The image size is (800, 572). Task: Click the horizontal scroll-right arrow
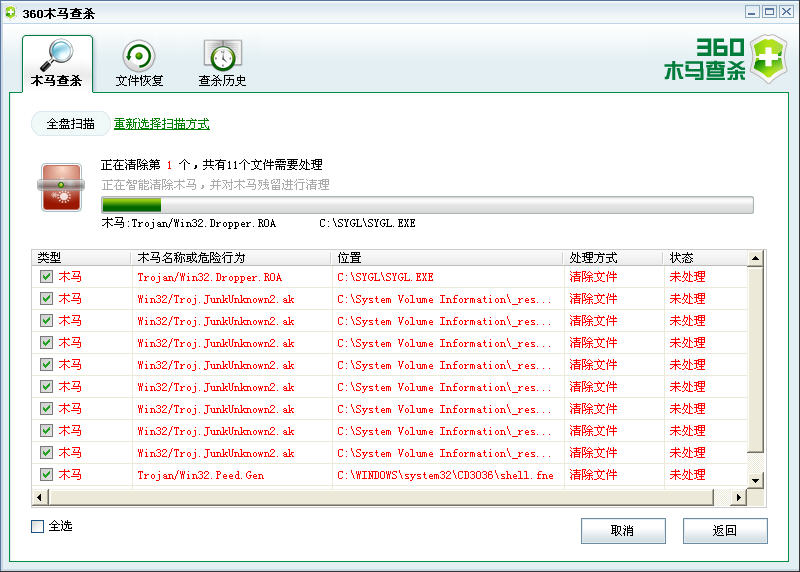pos(739,496)
